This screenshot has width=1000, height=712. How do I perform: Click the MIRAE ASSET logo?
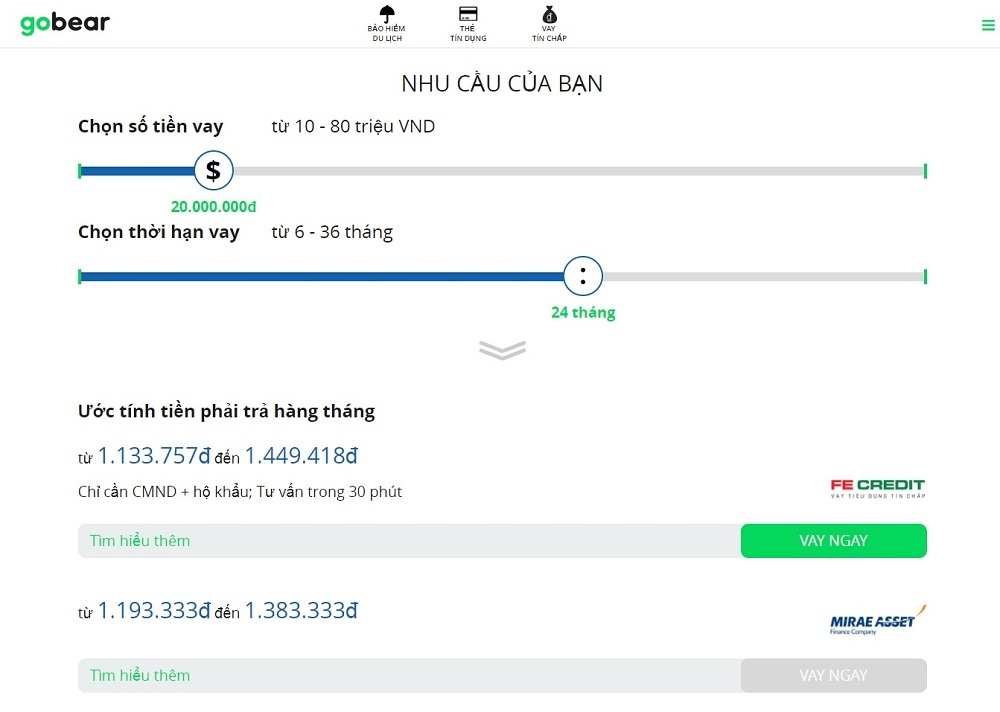(874, 621)
